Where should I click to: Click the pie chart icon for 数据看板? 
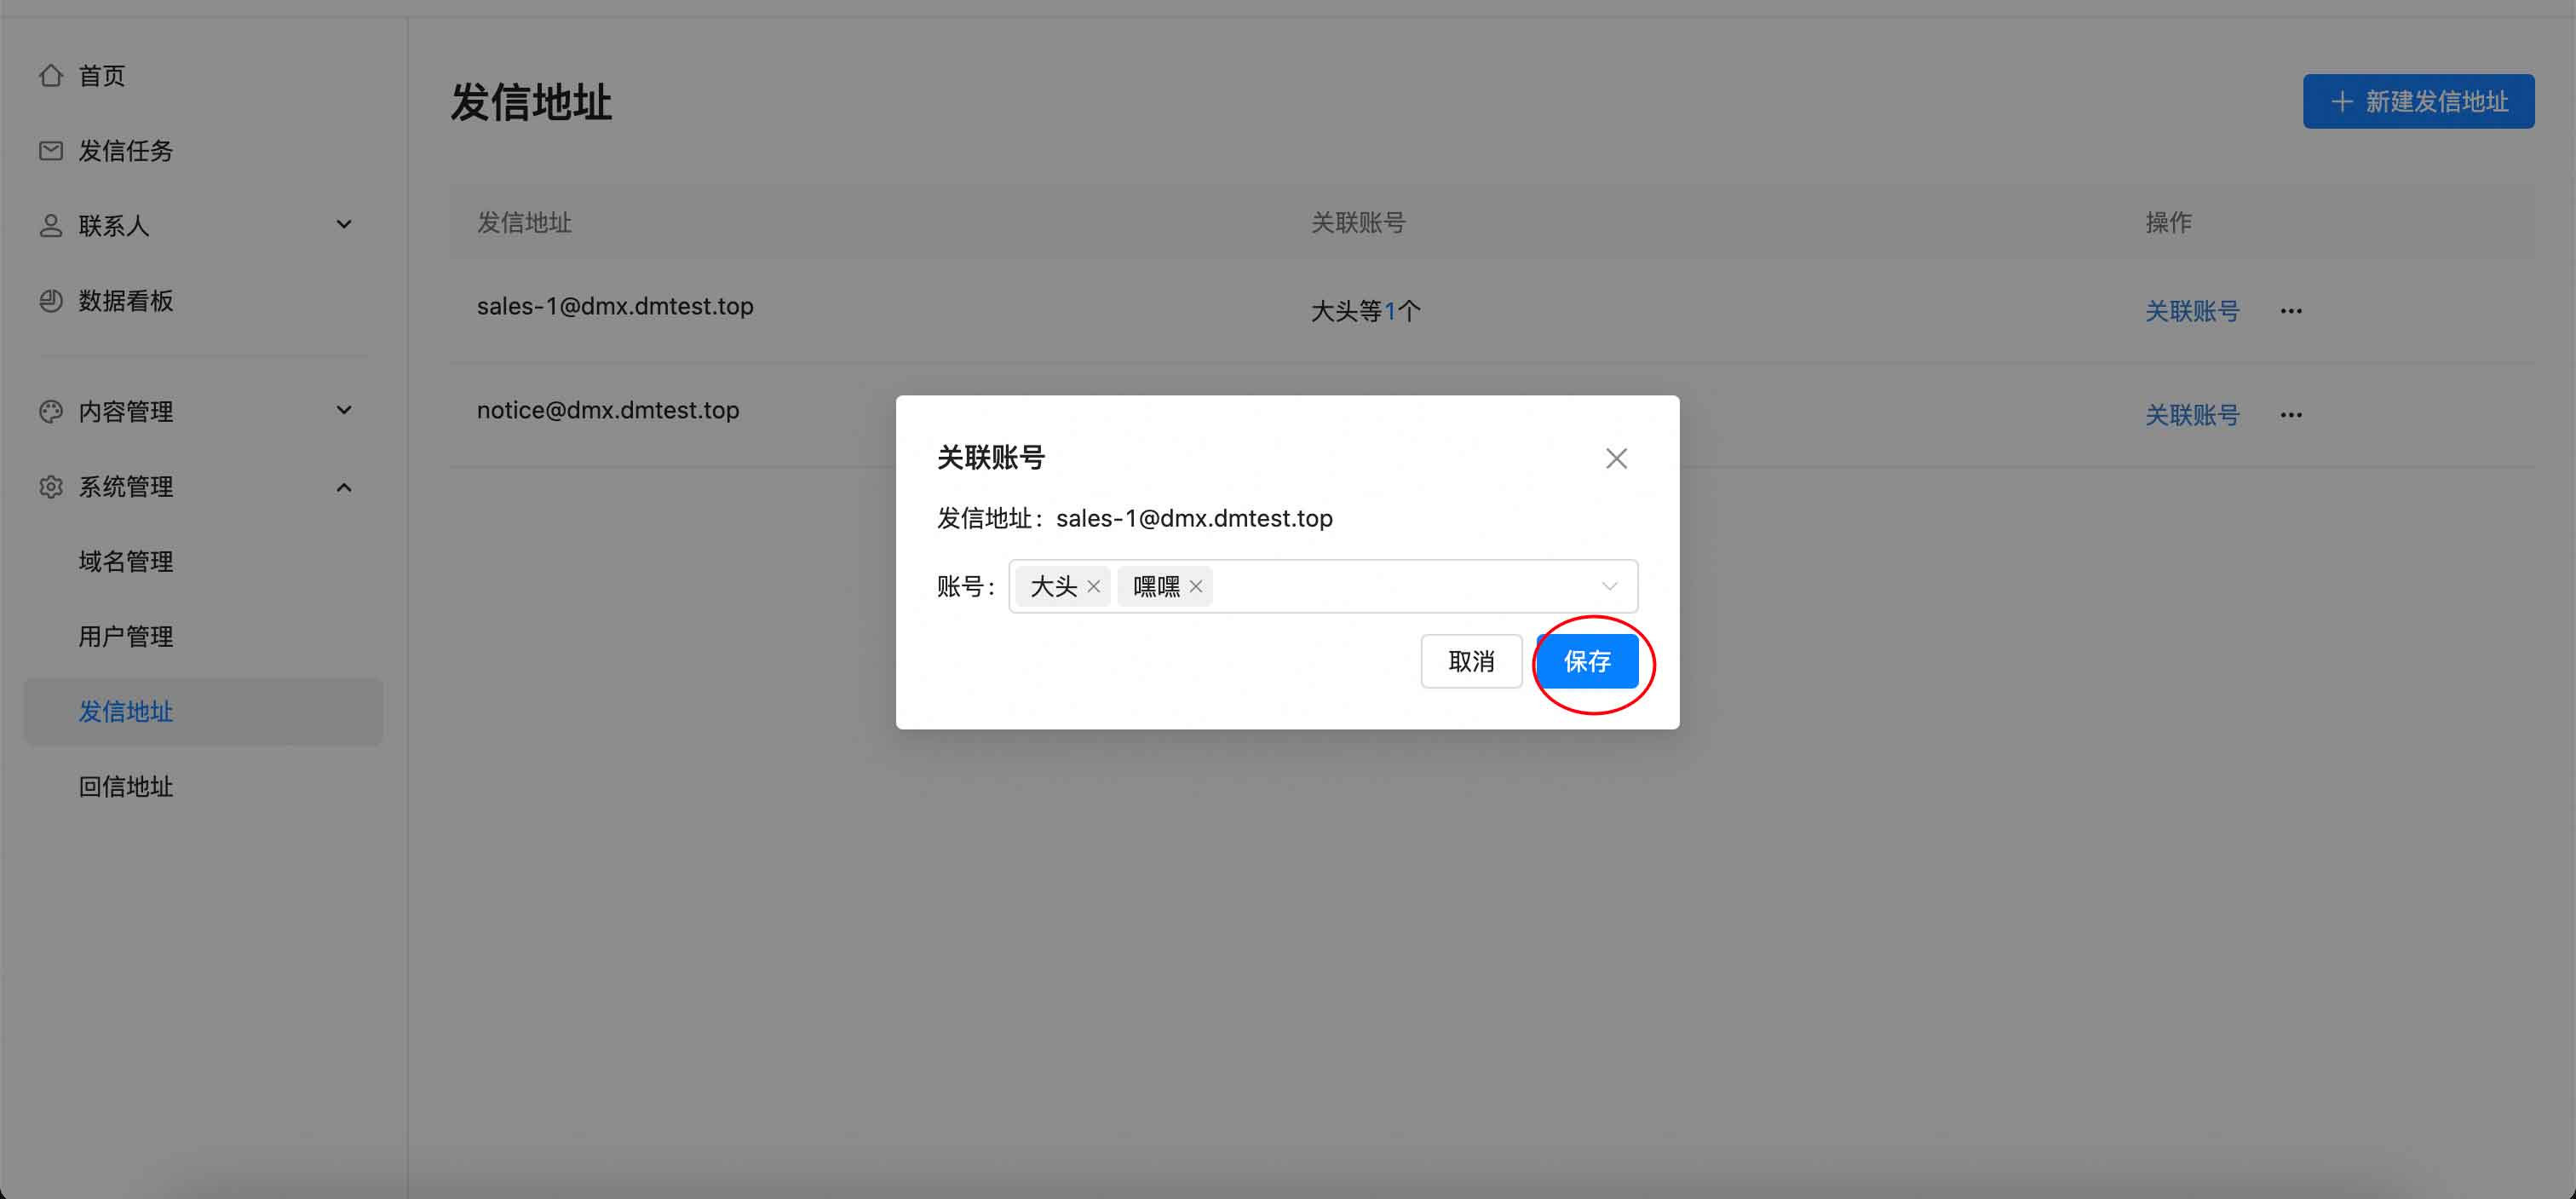[x=50, y=301]
